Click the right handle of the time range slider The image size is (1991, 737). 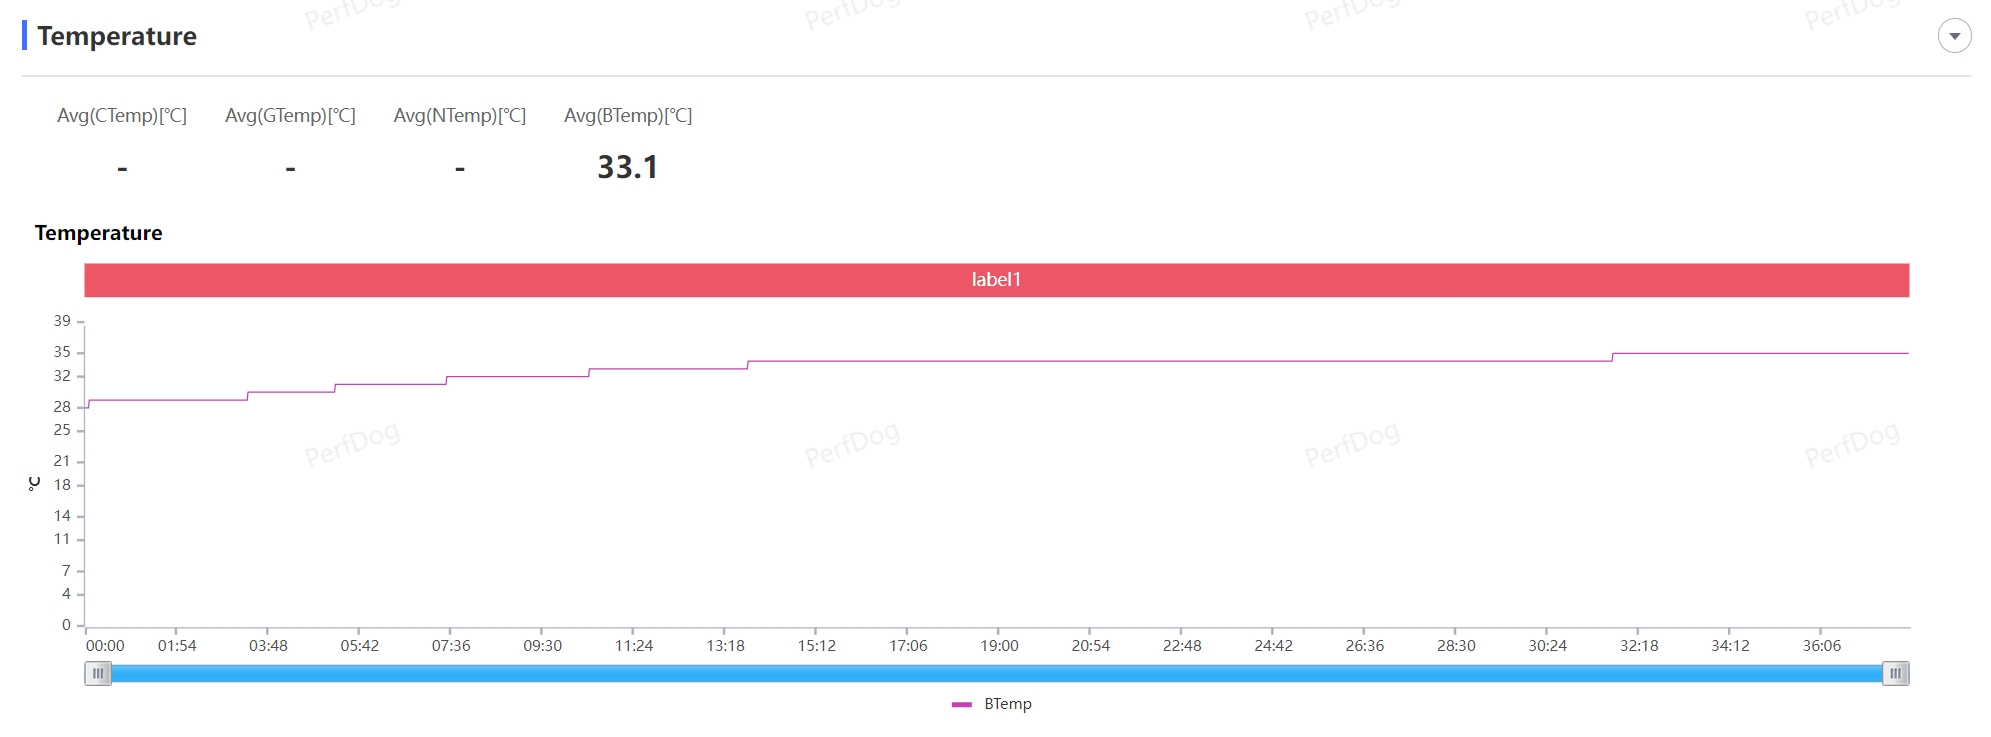click(x=1895, y=674)
